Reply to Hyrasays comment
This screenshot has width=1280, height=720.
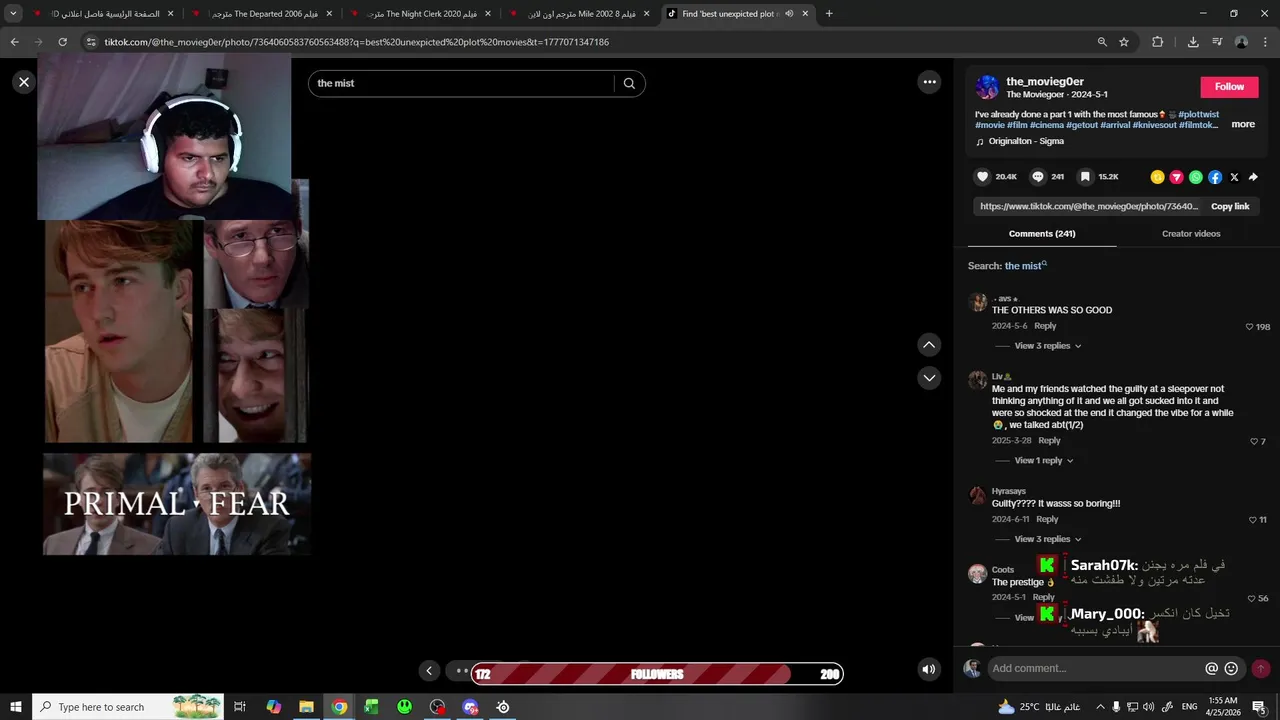[x=1047, y=519]
